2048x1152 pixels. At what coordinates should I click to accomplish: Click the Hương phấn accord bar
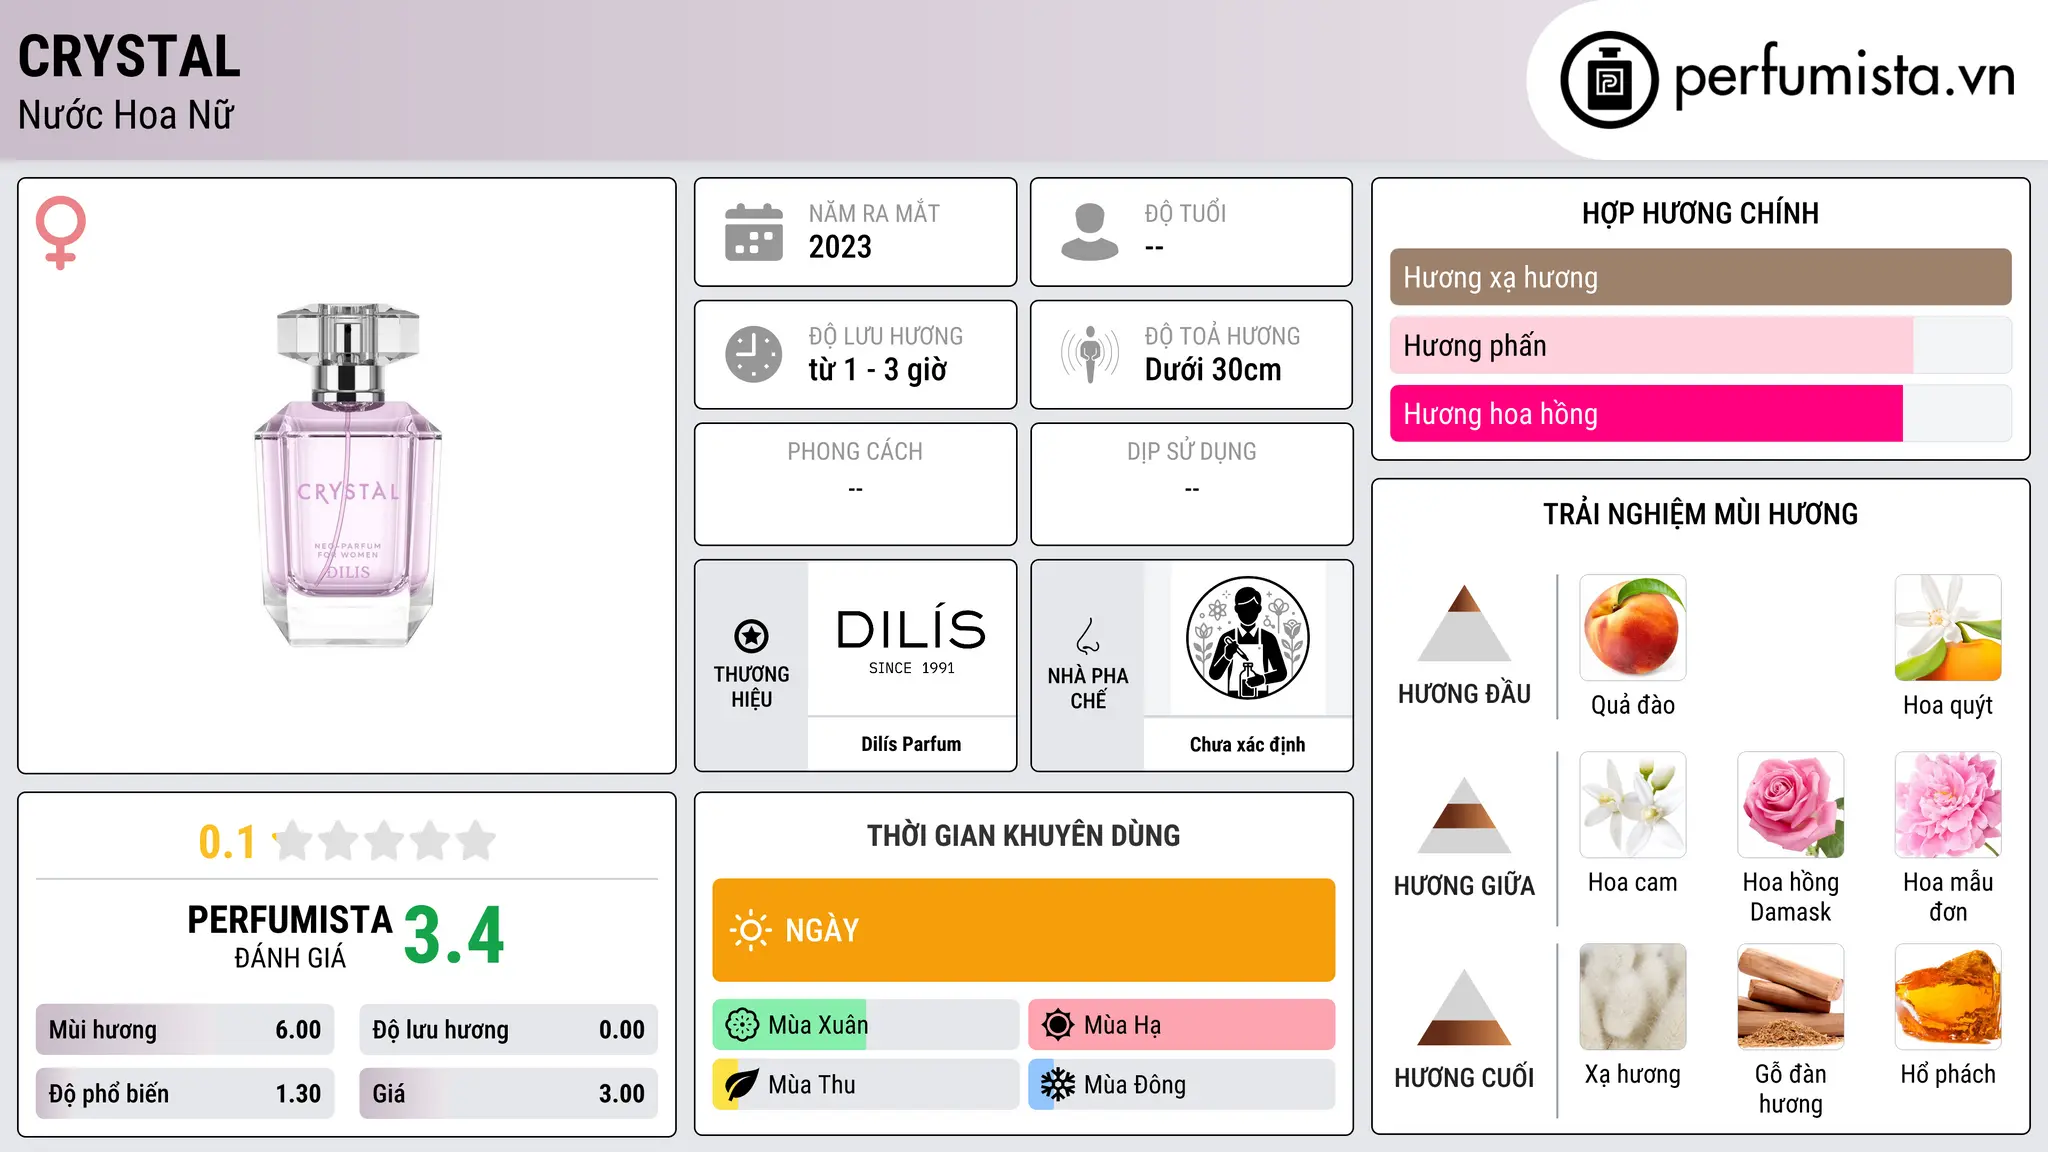1700,345
